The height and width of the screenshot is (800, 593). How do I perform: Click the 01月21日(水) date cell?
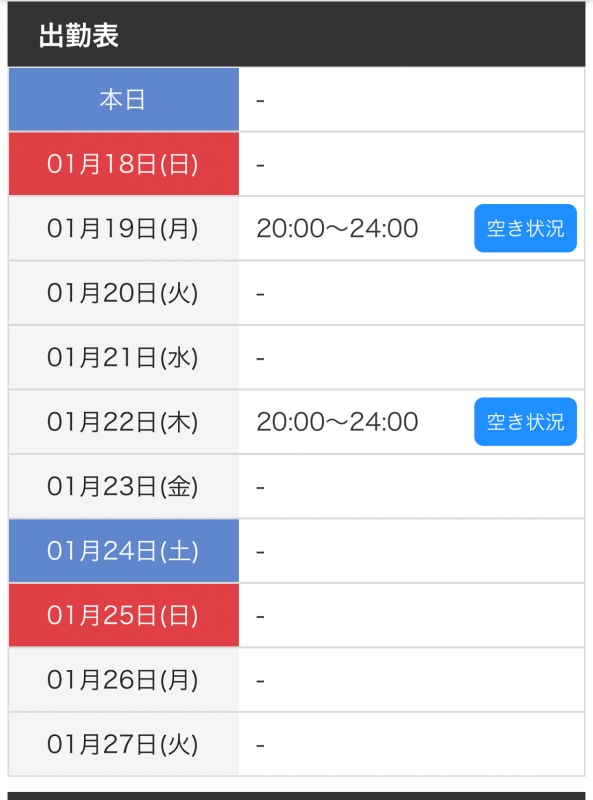[123, 357]
